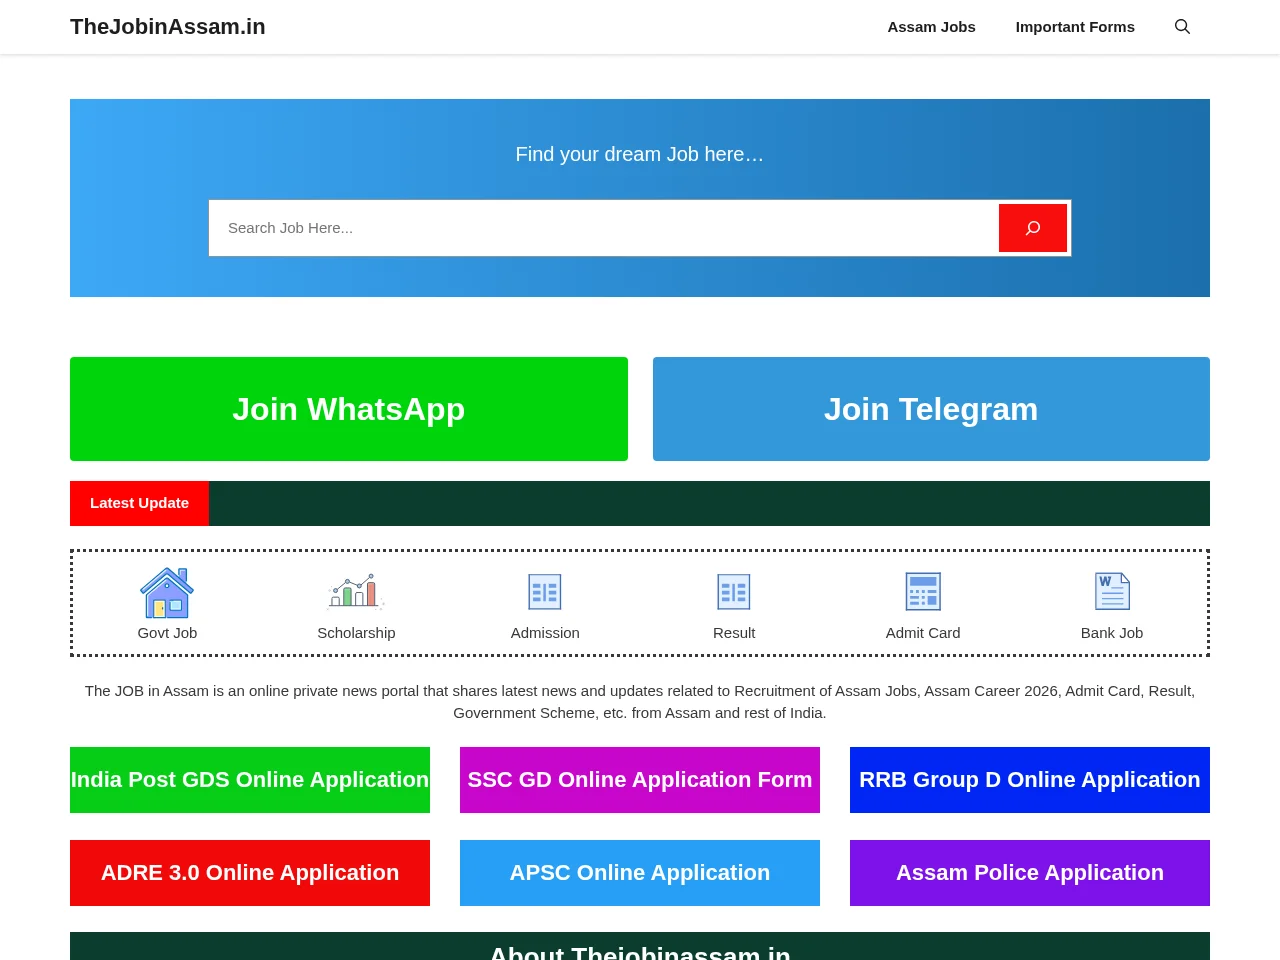The image size is (1280, 960).
Task: Click the Govt Job text label
Action: (x=167, y=633)
